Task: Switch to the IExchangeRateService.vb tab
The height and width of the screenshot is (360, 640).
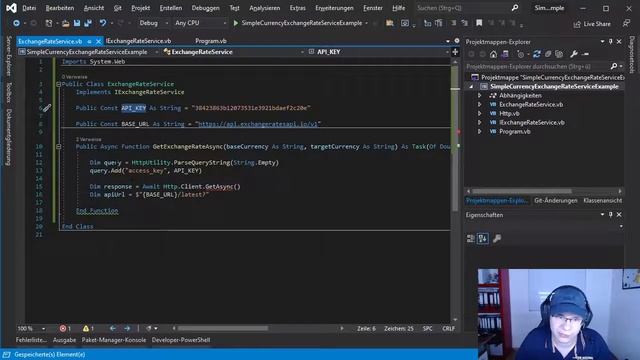Action: pos(139,41)
